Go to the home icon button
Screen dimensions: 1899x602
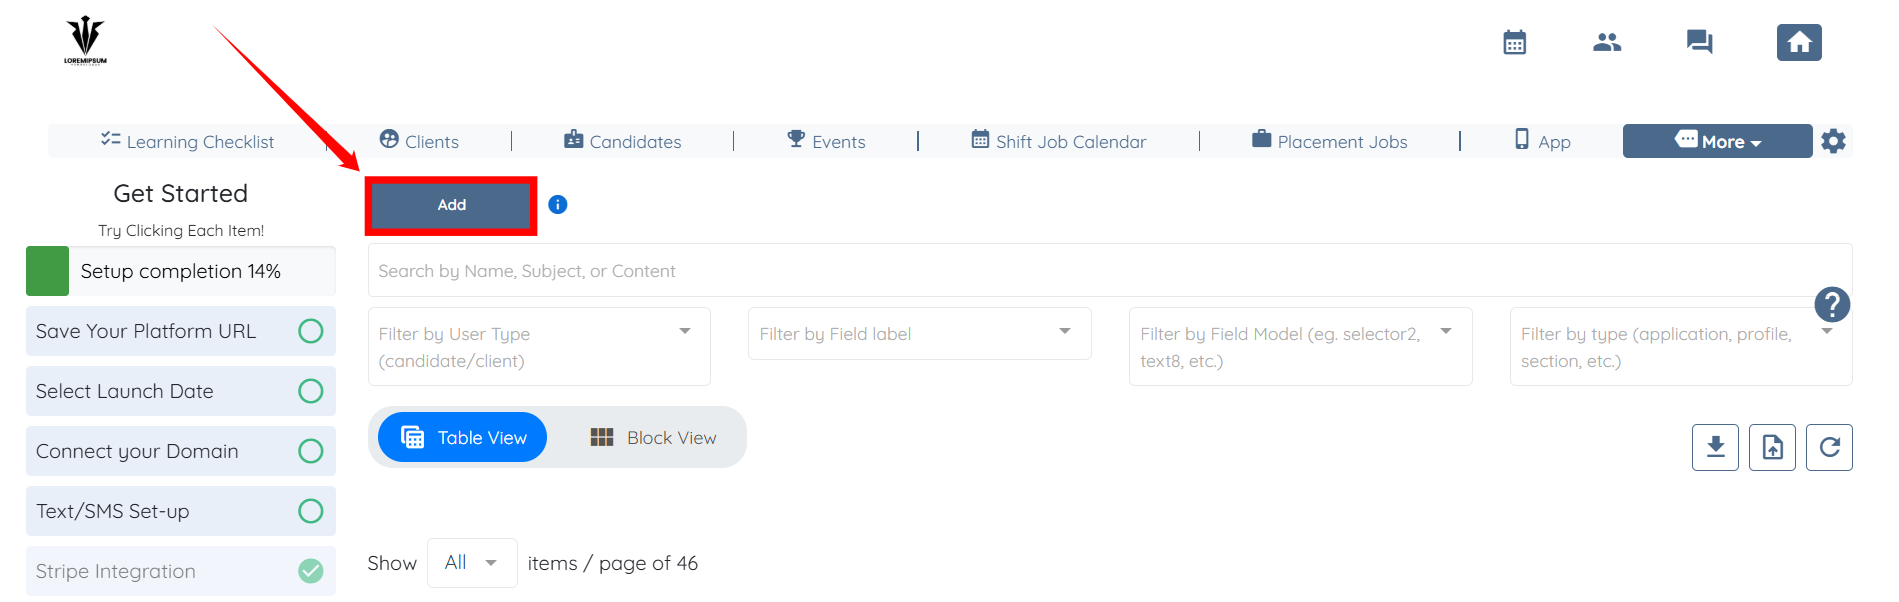(1799, 42)
